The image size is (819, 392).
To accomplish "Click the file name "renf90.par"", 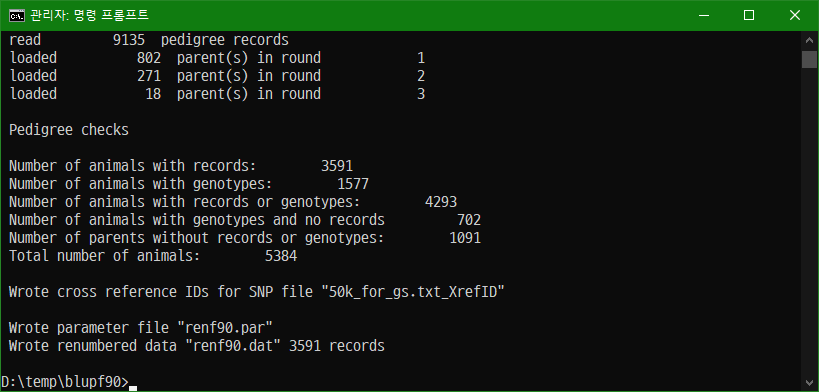I will (x=225, y=328).
